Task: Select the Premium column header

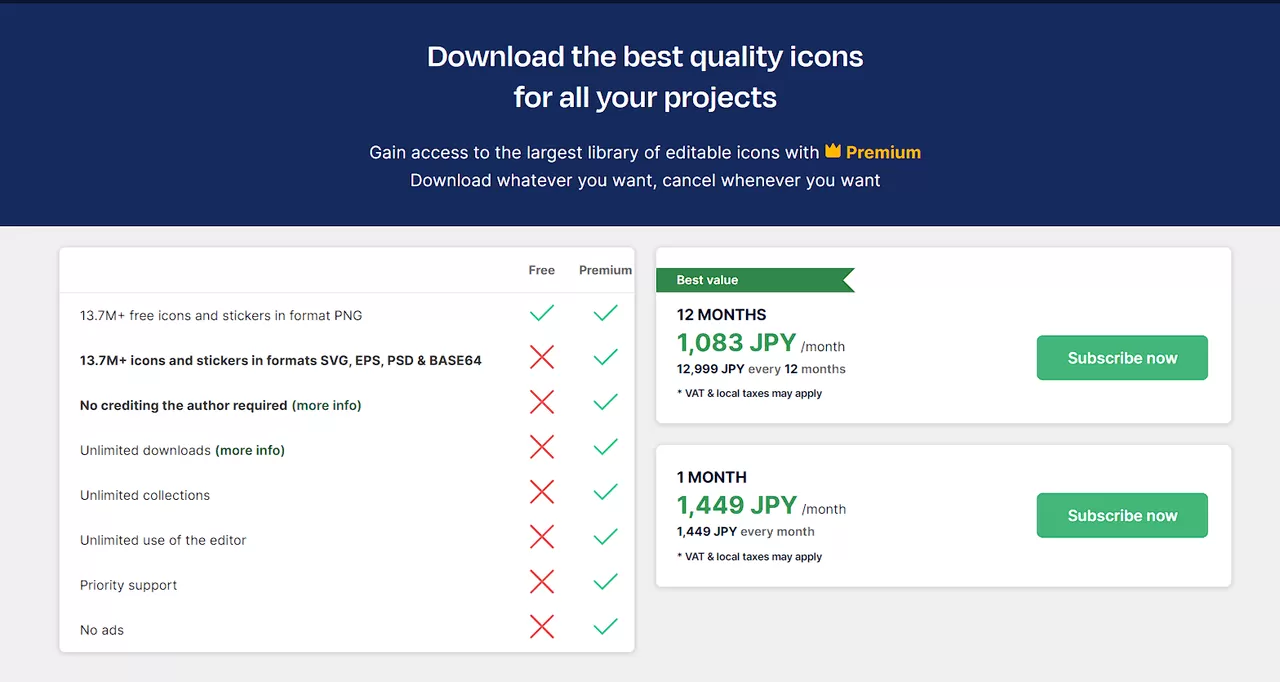Action: 605,270
